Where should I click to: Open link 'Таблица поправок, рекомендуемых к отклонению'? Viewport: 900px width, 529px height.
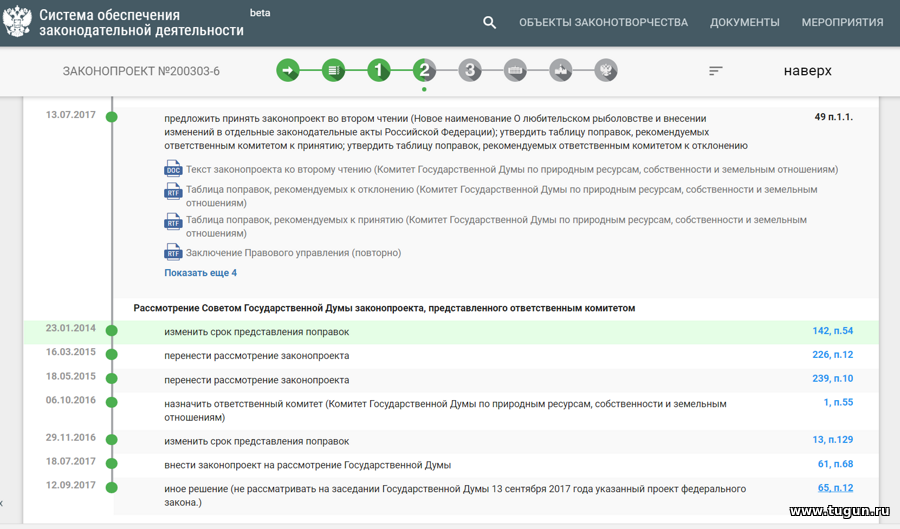coord(501,196)
